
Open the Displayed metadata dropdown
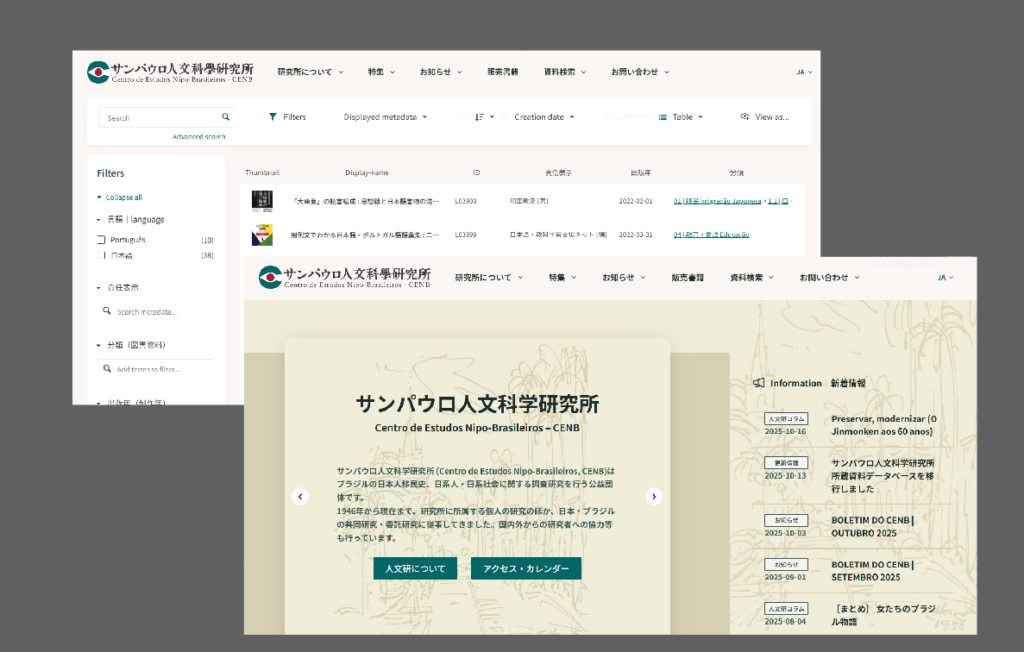385,117
